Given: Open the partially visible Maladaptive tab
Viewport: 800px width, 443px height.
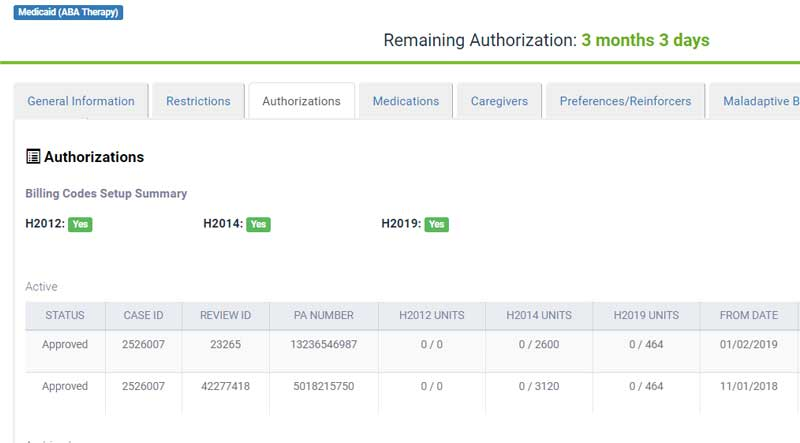Looking at the screenshot, I should (x=758, y=101).
